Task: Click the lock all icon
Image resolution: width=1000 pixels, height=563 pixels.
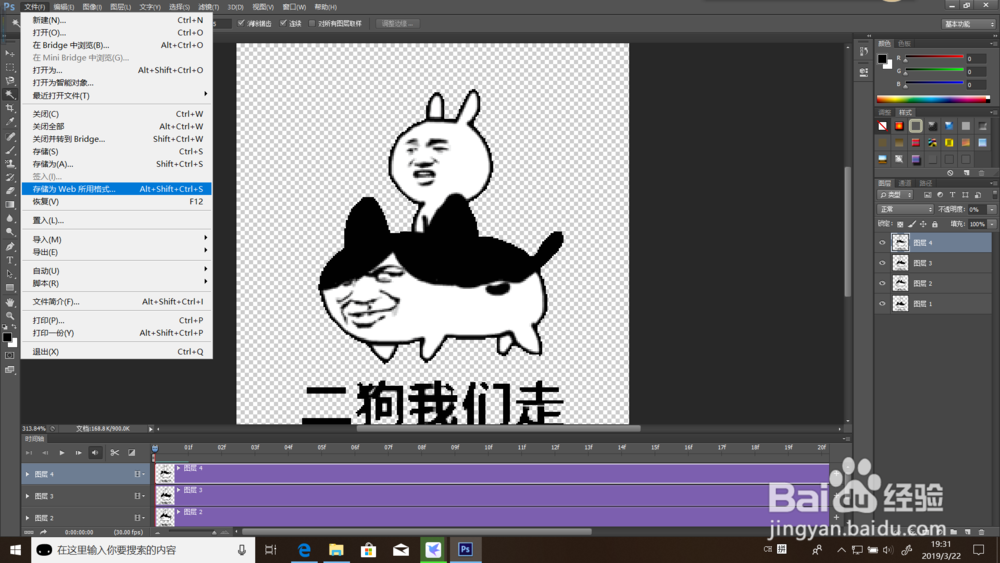Action: click(x=934, y=224)
